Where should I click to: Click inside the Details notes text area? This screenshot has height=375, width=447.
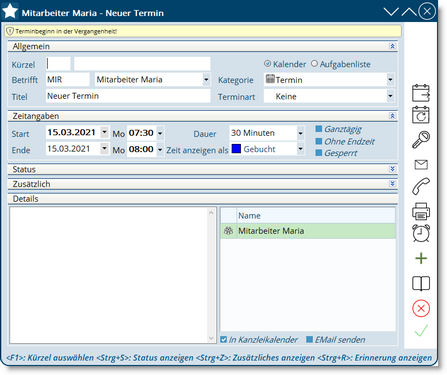coord(108,275)
